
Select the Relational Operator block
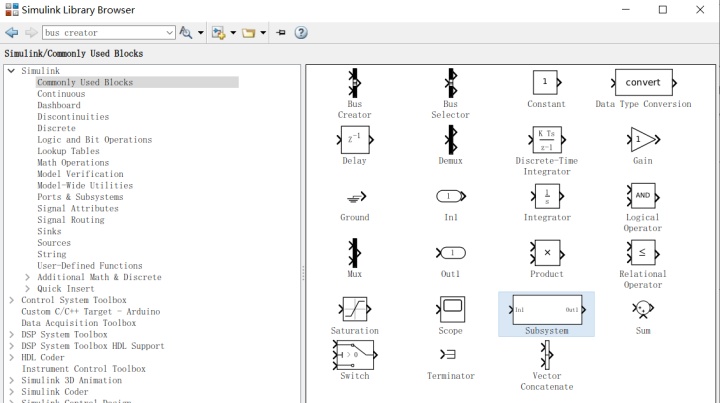tap(642, 253)
